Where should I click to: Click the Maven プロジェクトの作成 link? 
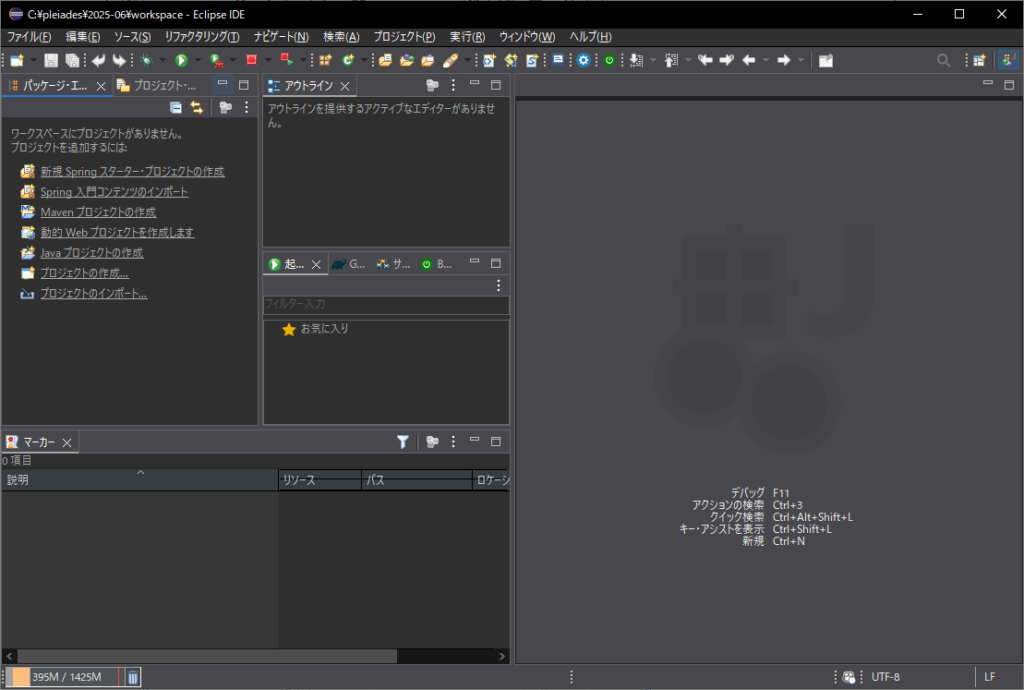click(98, 212)
